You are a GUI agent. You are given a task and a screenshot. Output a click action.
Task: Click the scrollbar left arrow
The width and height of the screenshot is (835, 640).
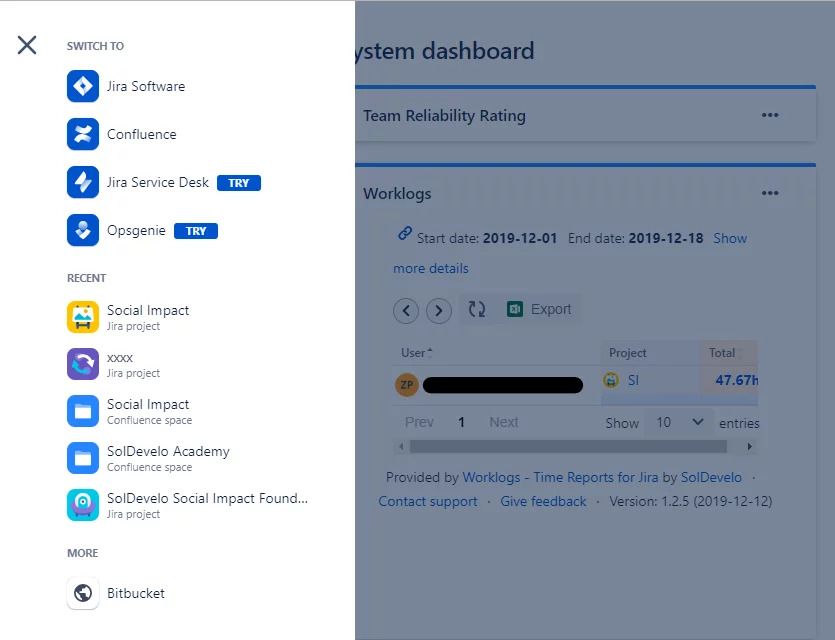click(x=402, y=446)
